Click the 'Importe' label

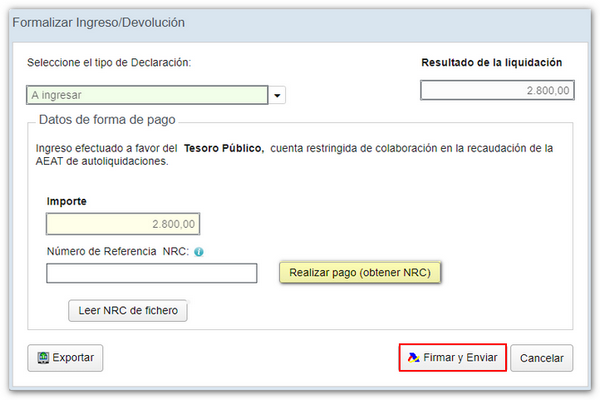67,201
